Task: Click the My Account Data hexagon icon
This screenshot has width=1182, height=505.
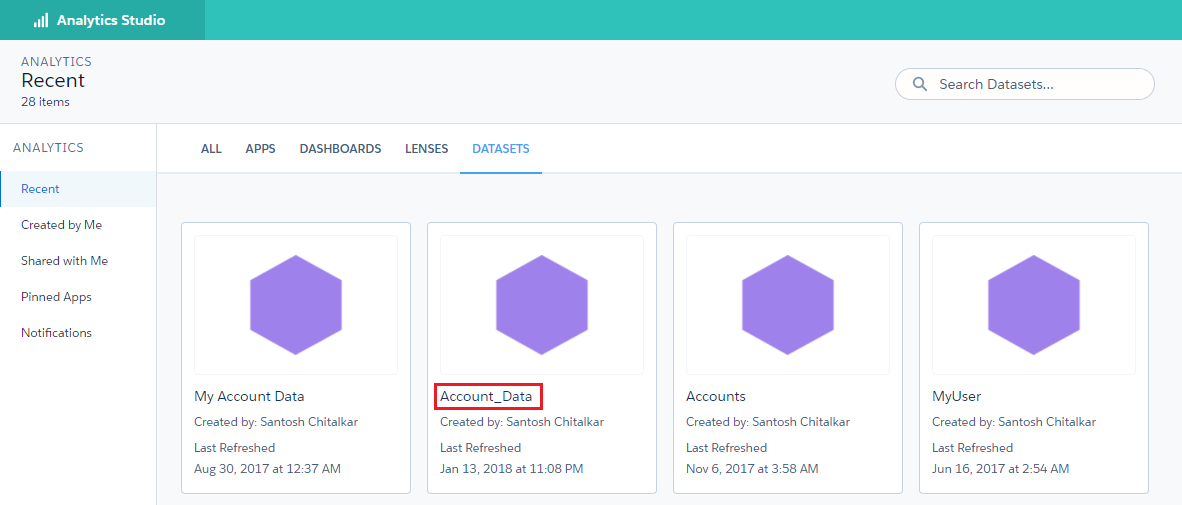Action: click(296, 304)
